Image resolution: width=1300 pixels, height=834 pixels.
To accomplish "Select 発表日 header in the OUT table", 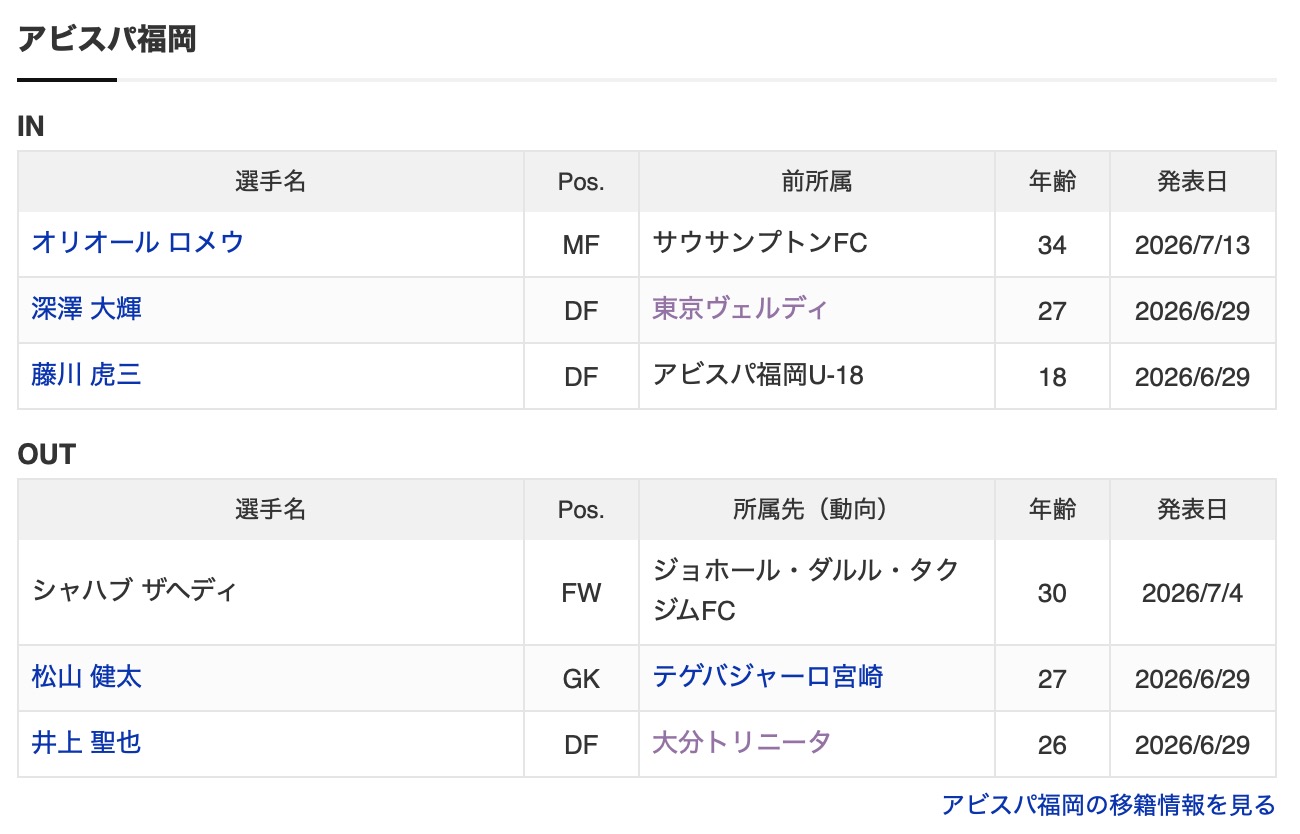I will (x=1193, y=510).
